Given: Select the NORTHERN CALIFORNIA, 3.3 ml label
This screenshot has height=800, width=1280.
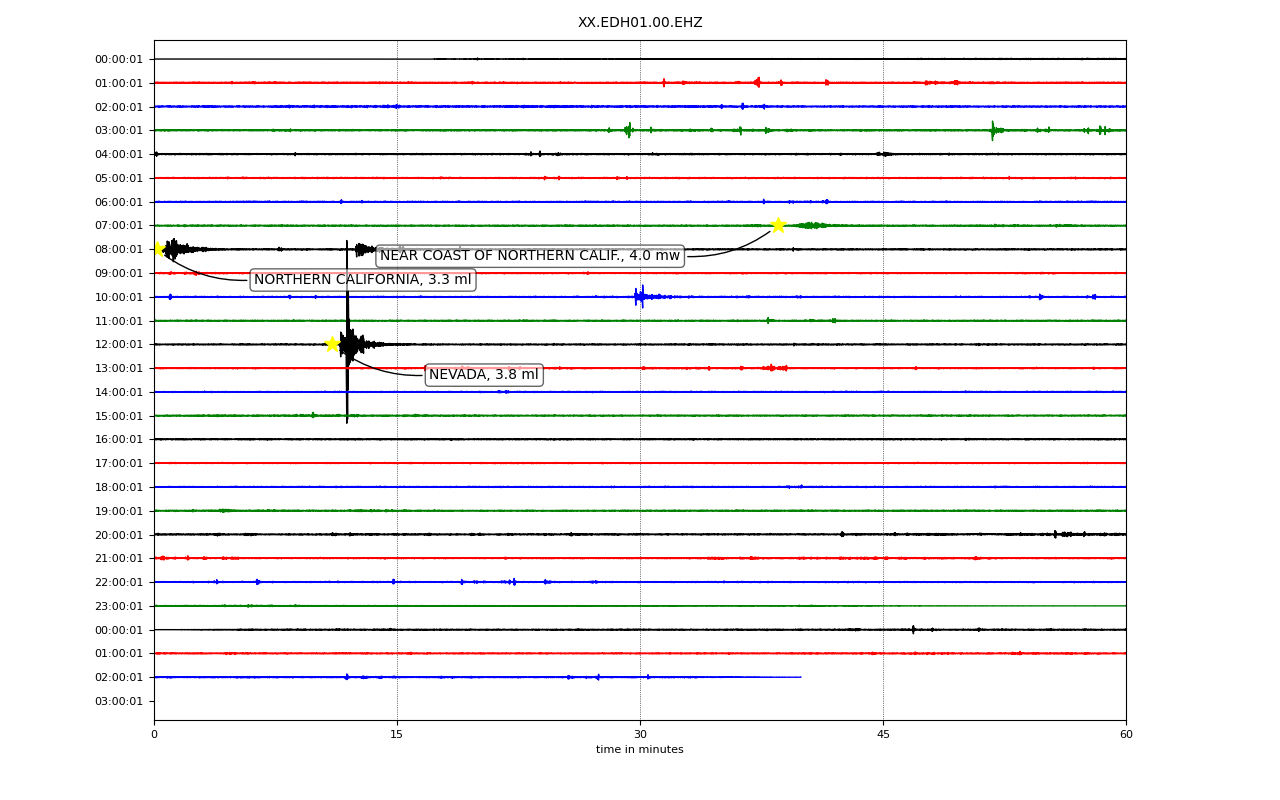Looking at the screenshot, I should click(x=362, y=280).
